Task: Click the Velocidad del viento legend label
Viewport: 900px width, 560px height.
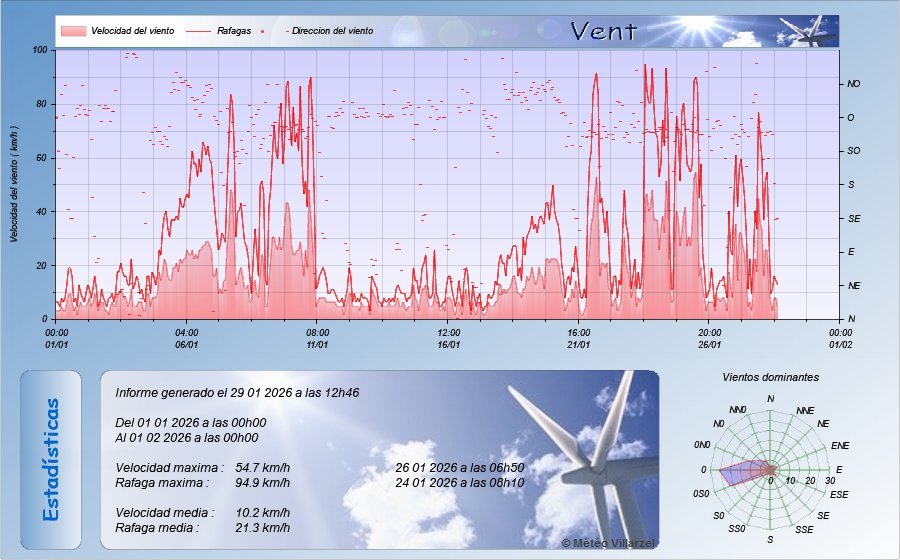Action: pyautogui.click(x=132, y=31)
